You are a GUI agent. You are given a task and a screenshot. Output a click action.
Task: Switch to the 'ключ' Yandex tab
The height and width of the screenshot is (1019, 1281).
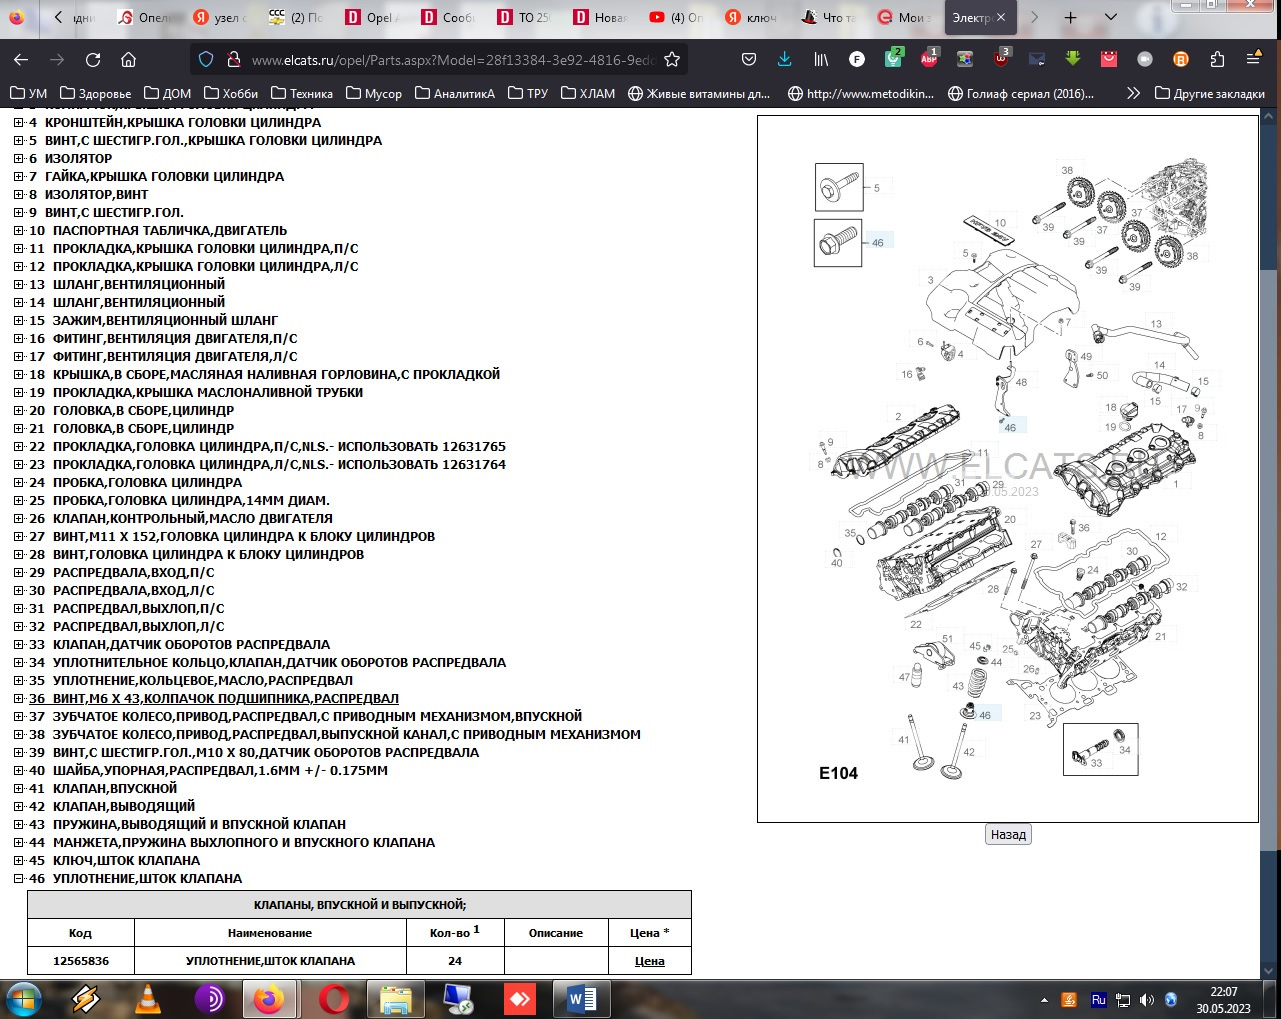coord(753,17)
